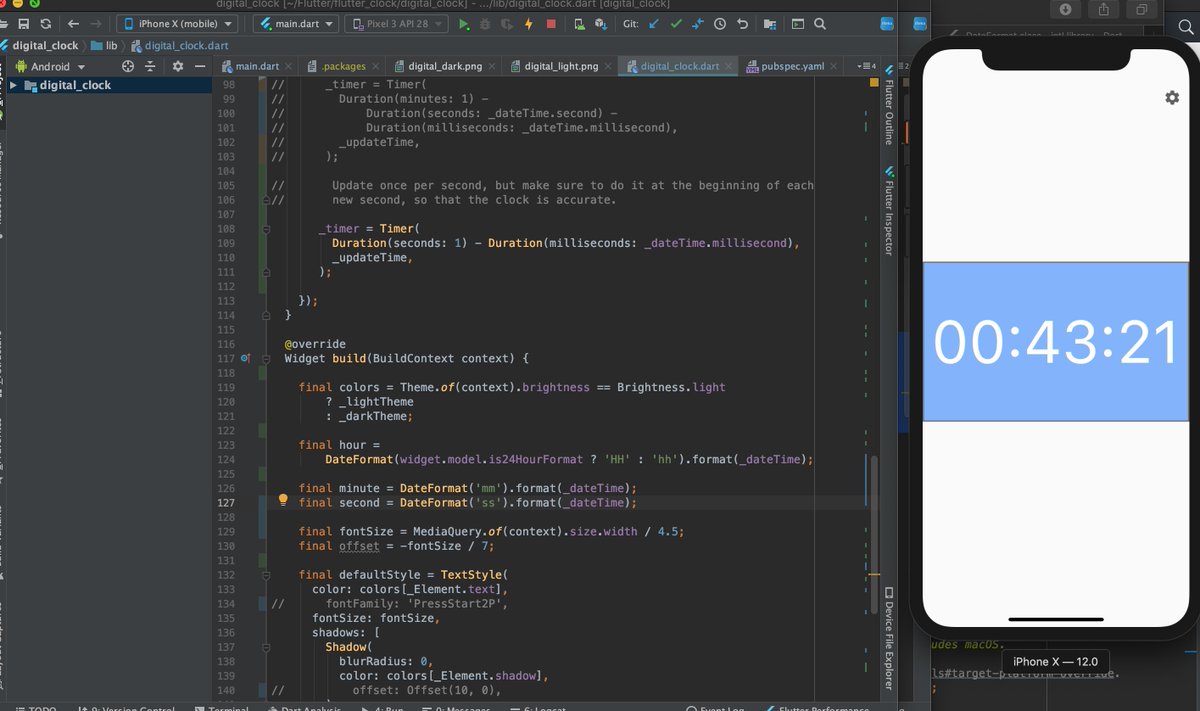Click the digital_clock.dart breadcrumb

click(178, 45)
